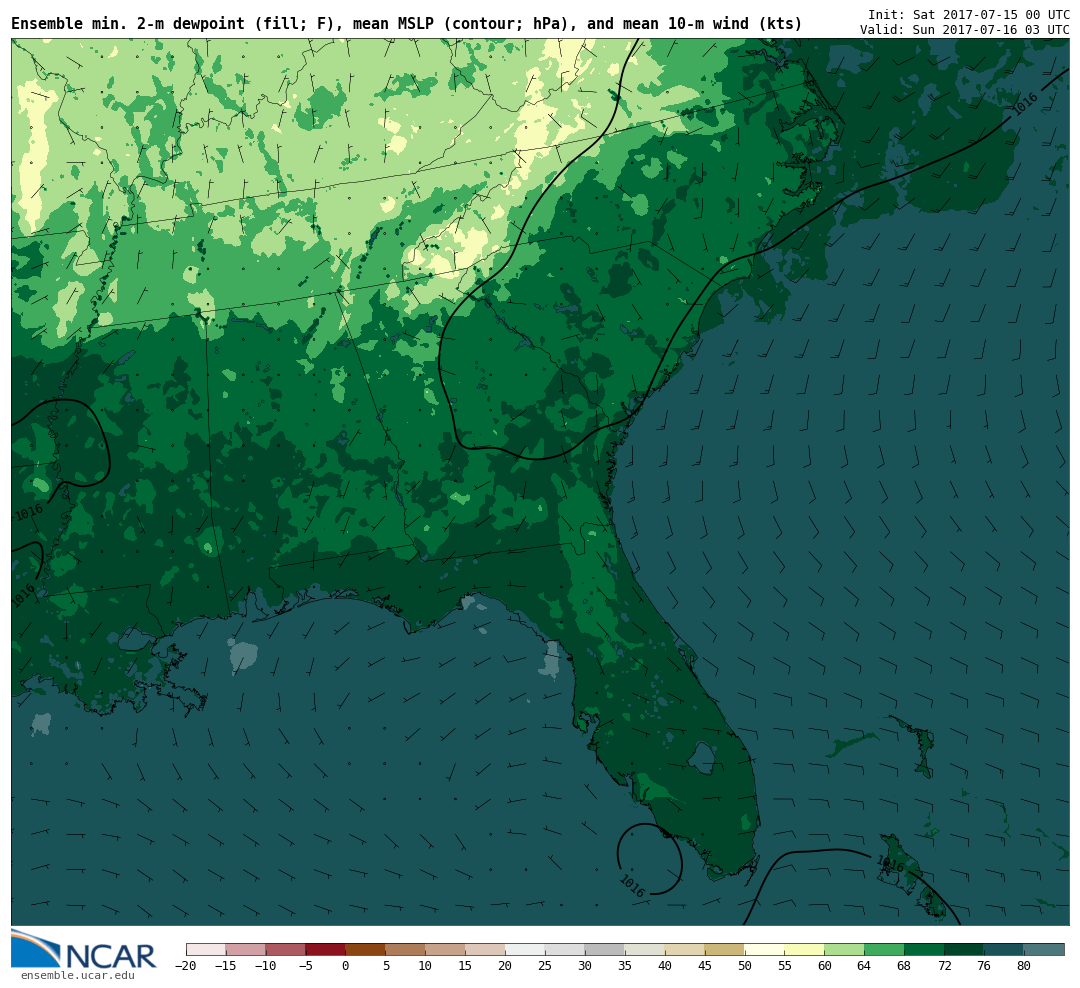Pick the 40 to 45 beige legend swatch
The height and width of the screenshot is (988, 1080).
(685, 949)
